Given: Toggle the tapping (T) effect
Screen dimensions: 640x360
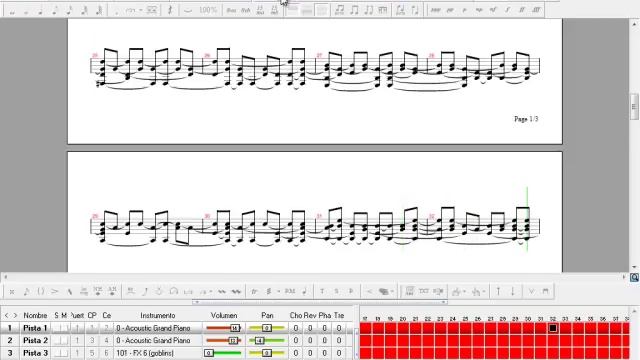Looking at the screenshot, I should pos(322,291).
